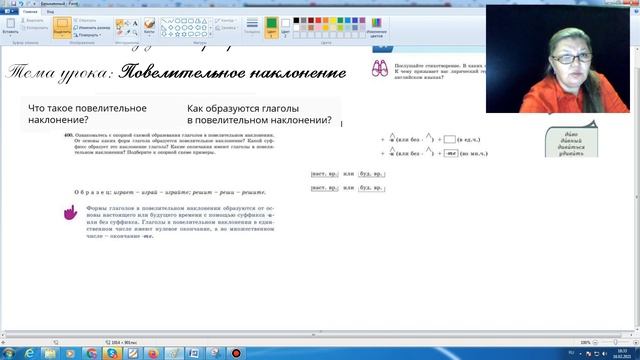640x360 pixels.
Task: Click the Crop (Обрезать) command
Action: pos(85,20)
